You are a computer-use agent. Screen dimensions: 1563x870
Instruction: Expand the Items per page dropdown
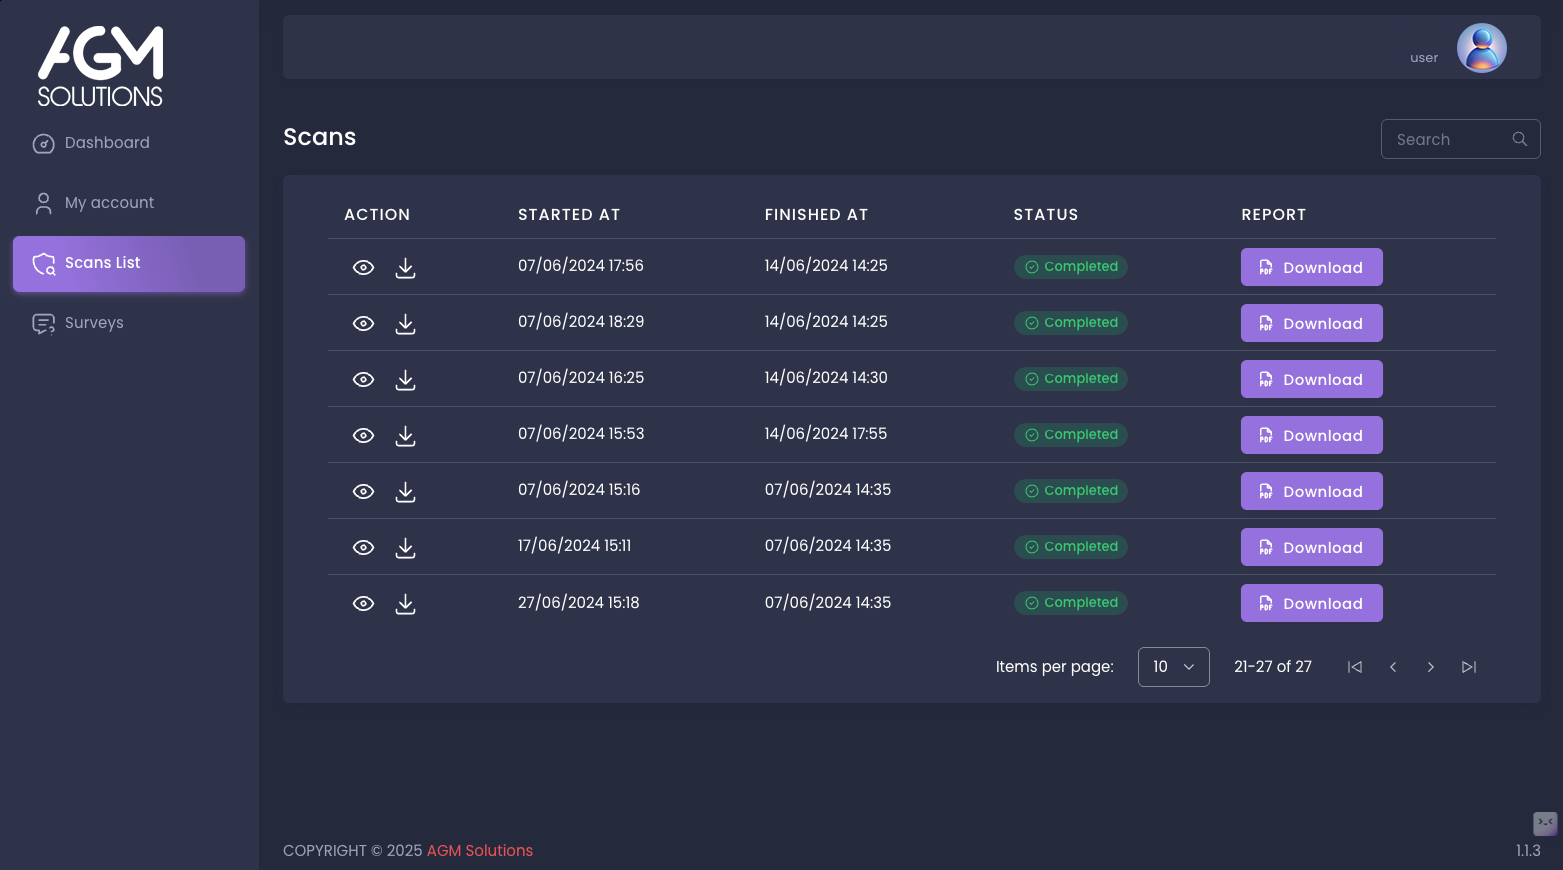[1173, 667]
